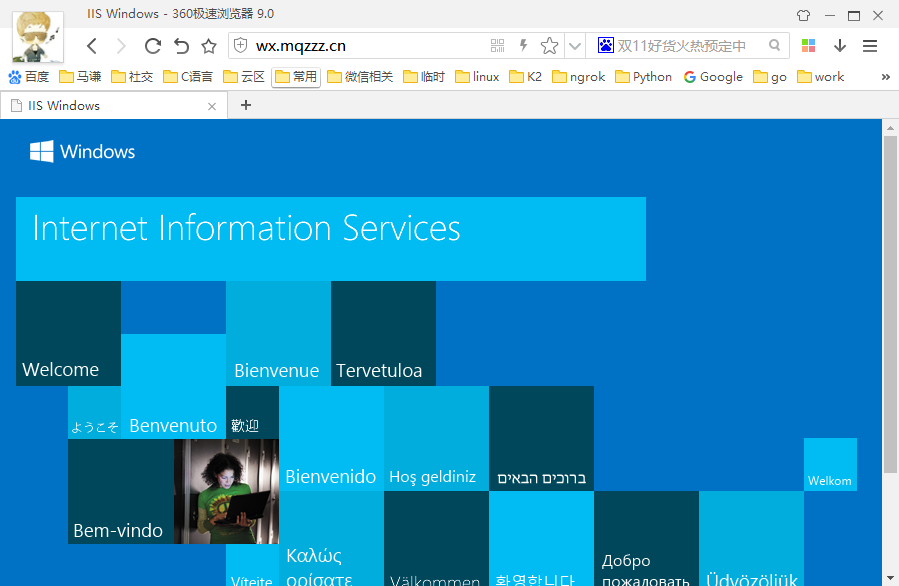Click the shield security icon in address bar
The height and width of the screenshot is (586, 899).
[x=241, y=45]
